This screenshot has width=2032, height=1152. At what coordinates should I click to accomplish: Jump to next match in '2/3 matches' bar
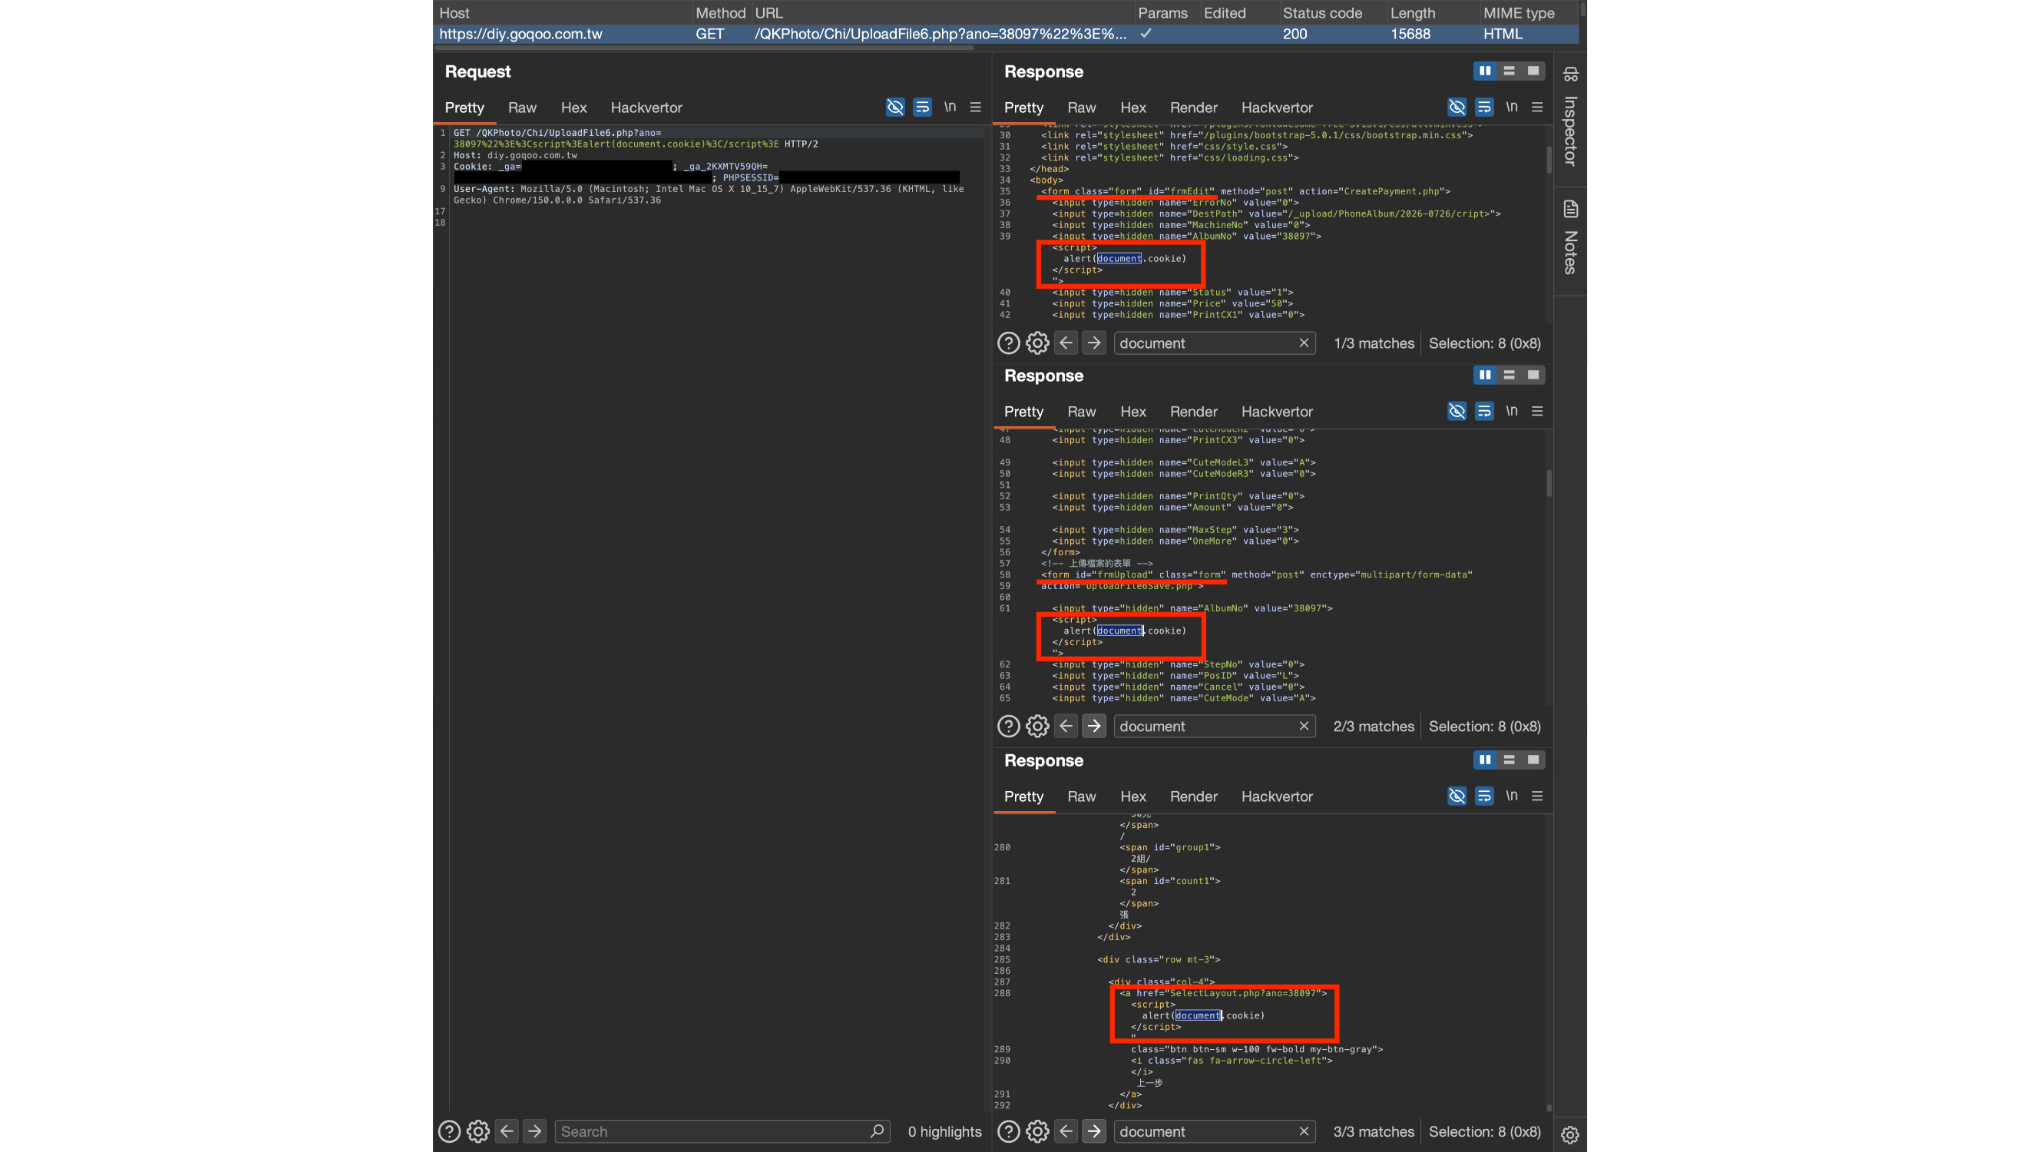pos(1094,726)
